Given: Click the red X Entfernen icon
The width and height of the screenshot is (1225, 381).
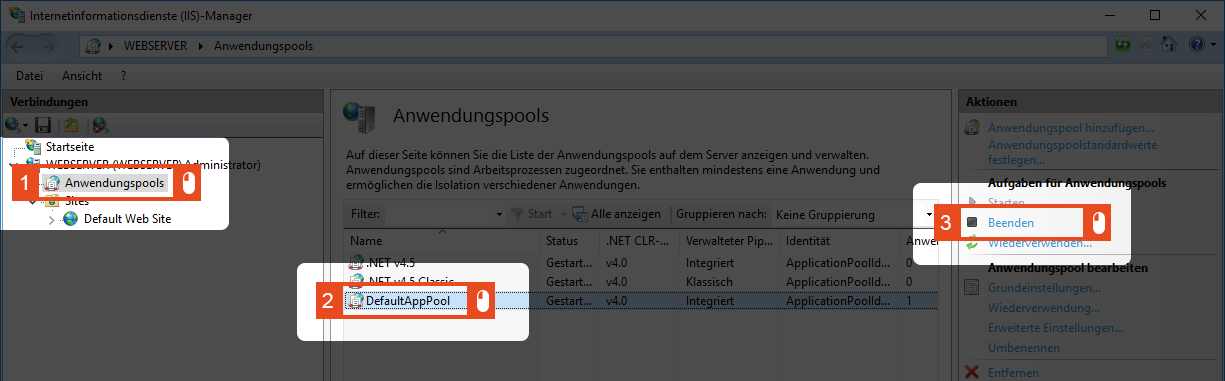Looking at the screenshot, I should pos(971,372).
